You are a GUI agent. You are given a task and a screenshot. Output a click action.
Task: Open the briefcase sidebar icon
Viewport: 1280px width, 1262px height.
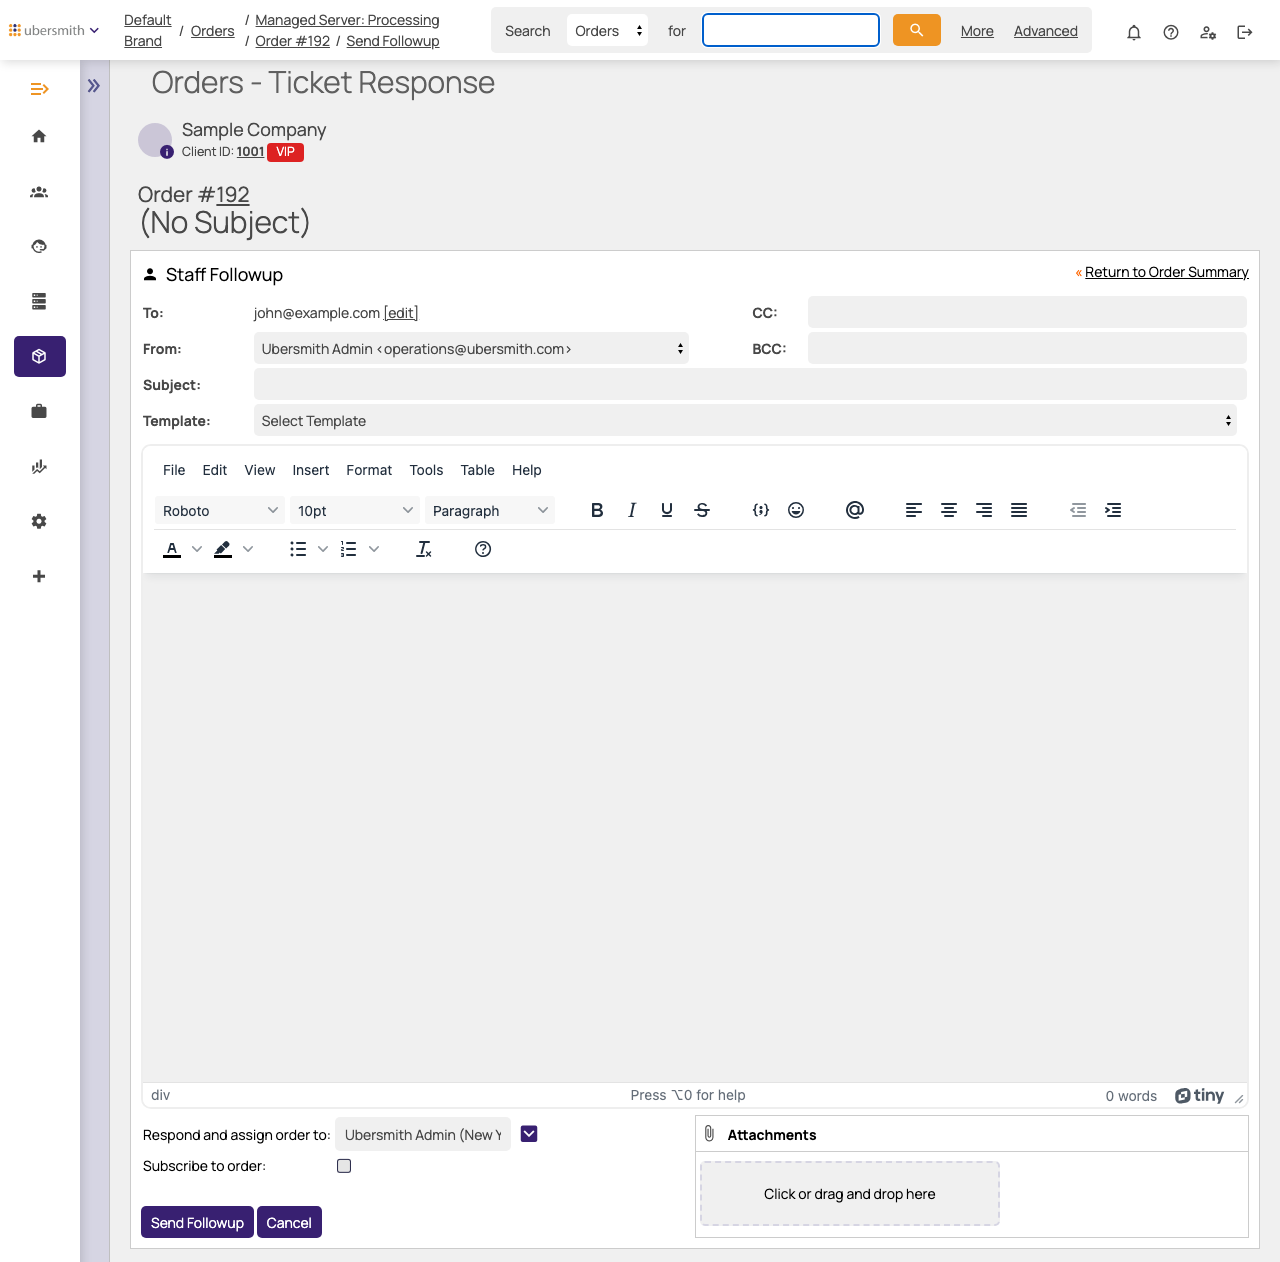(39, 411)
